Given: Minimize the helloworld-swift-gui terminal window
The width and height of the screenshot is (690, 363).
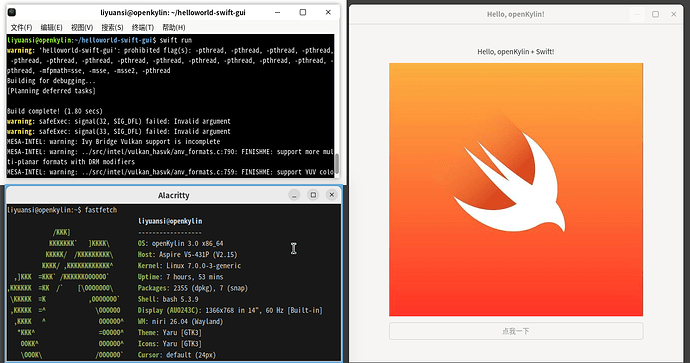Looking at the screenshot, I should pos(277,12).
